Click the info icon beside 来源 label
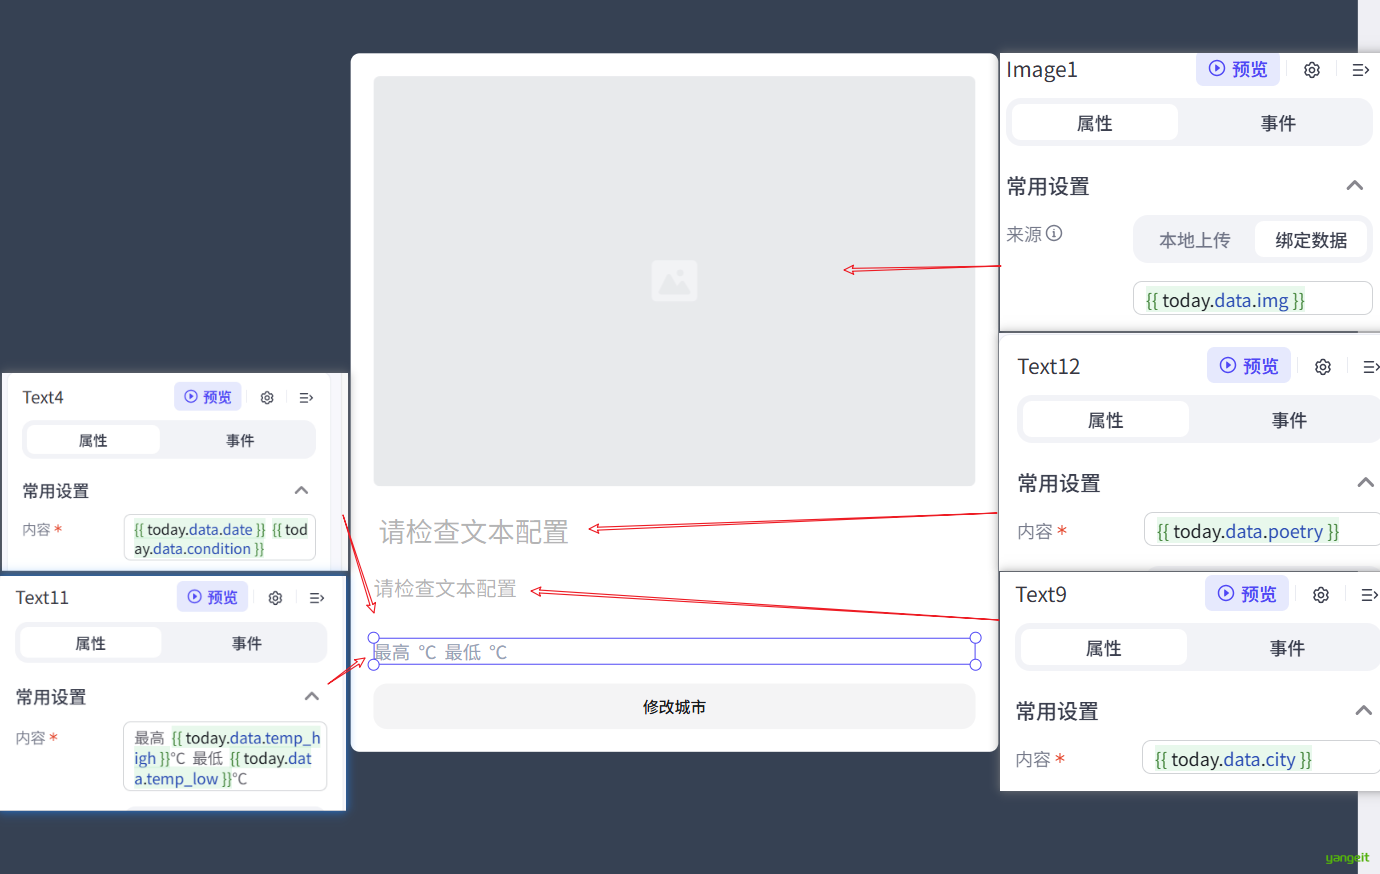Screen dimensions: 1380x874 1054,234
